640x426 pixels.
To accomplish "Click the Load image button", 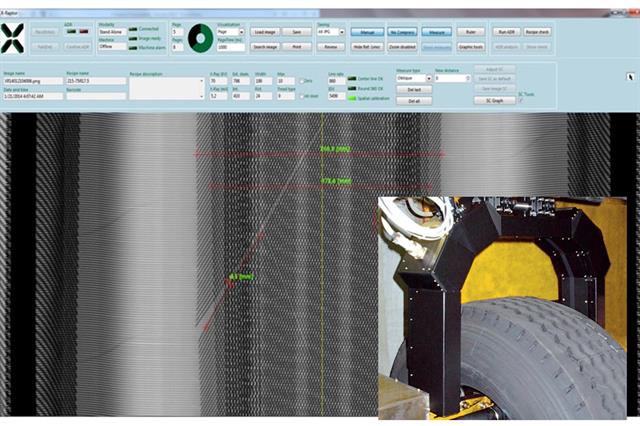I will point(265,32).
